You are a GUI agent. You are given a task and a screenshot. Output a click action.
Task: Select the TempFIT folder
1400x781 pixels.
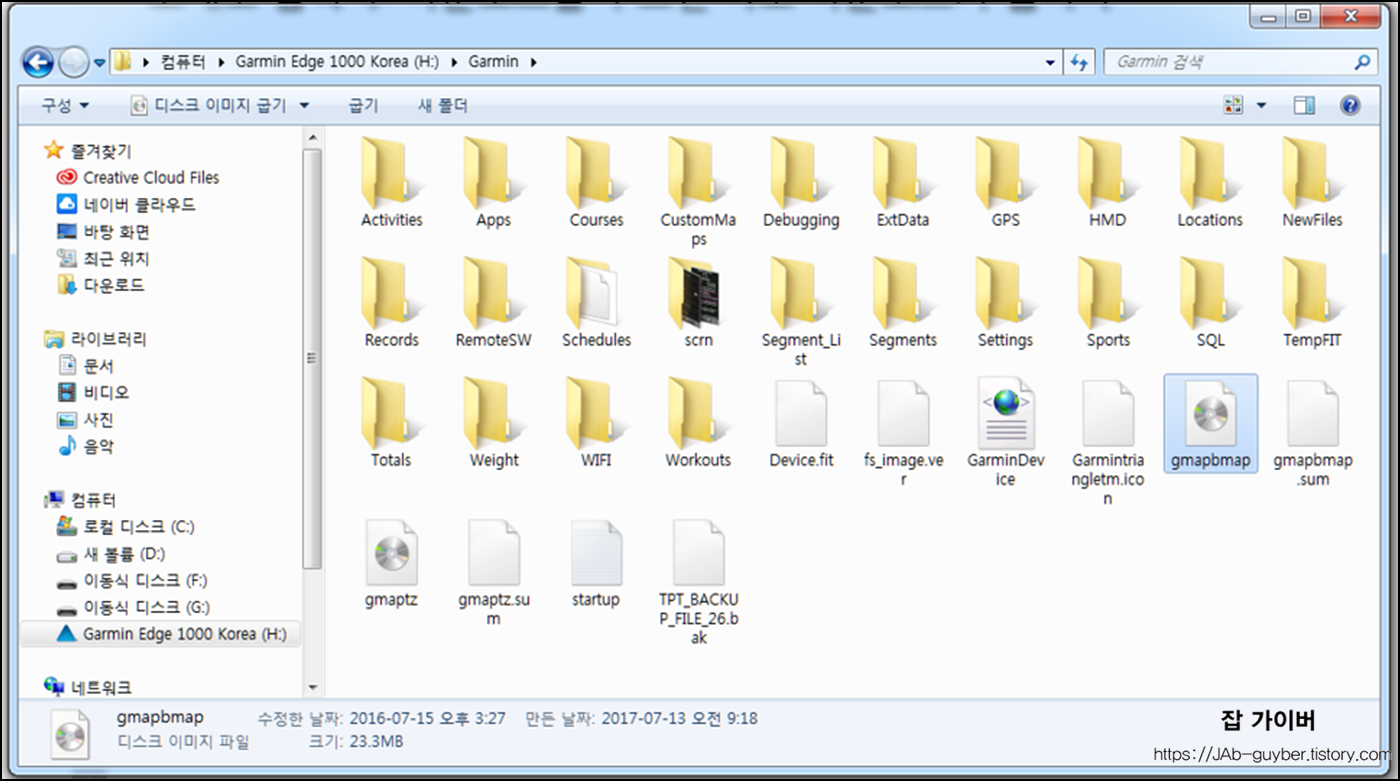click(1312, 304)
